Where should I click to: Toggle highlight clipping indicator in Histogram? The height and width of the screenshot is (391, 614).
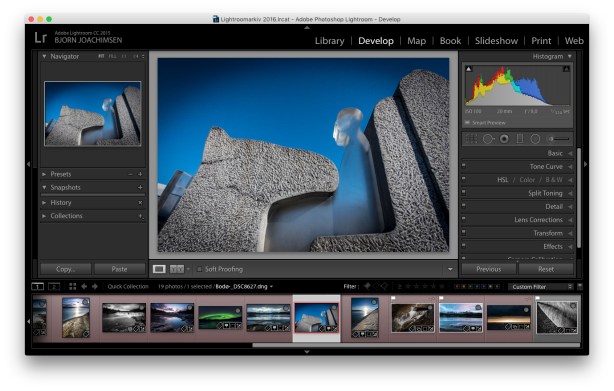566,69
